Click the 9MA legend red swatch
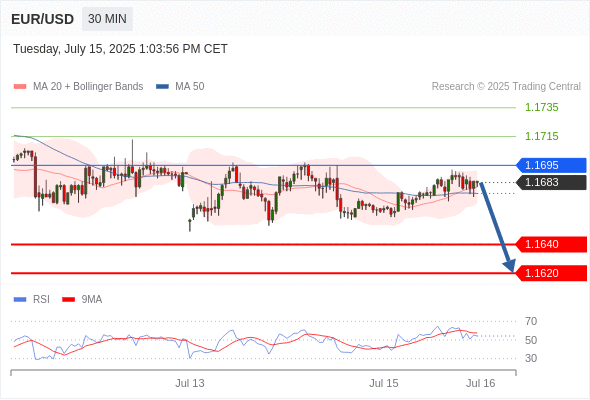Viewport: 590px width, 400px height. (x=68, y=300)
